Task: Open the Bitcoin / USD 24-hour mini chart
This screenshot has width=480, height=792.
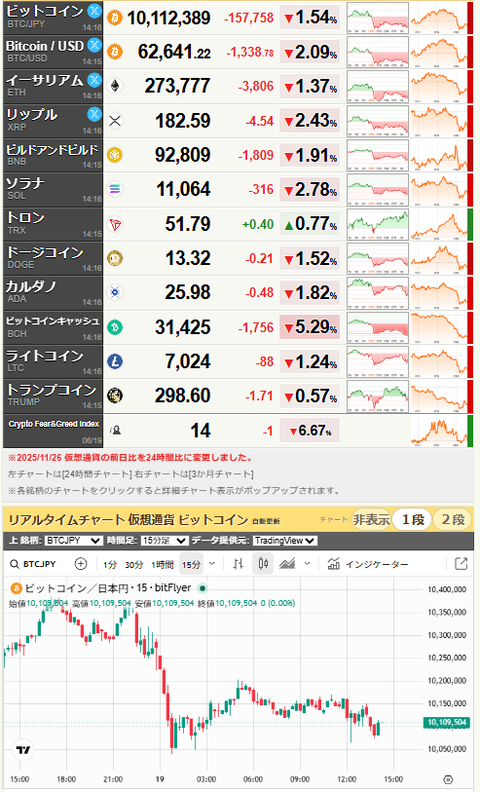Action: tap(377, 52)
